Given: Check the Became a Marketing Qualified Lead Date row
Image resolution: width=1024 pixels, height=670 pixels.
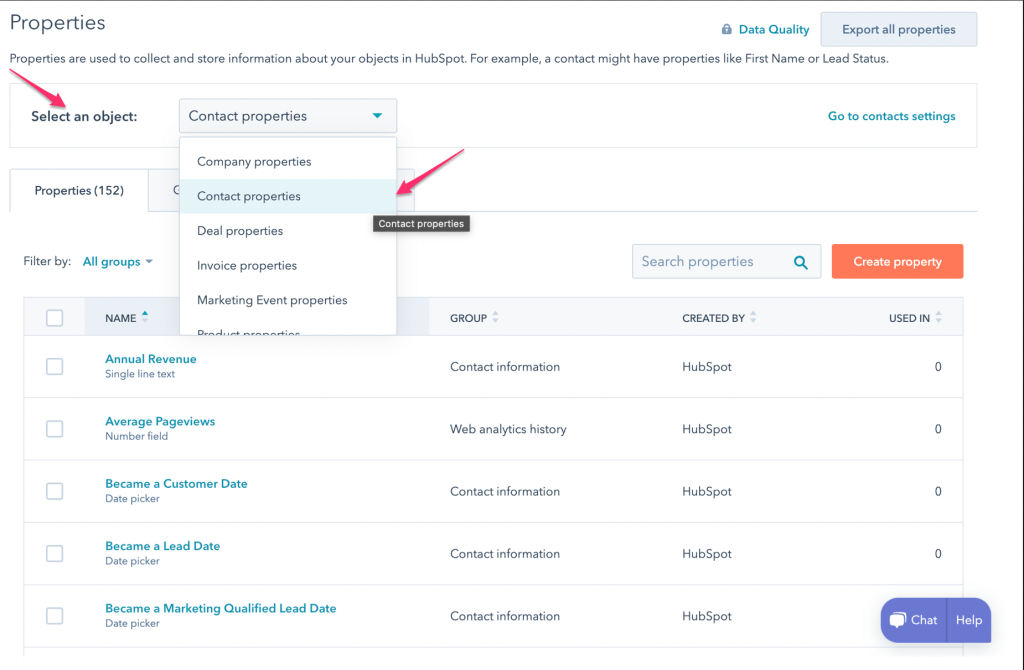Looking at the screenshot, I should tap(55, 616).
